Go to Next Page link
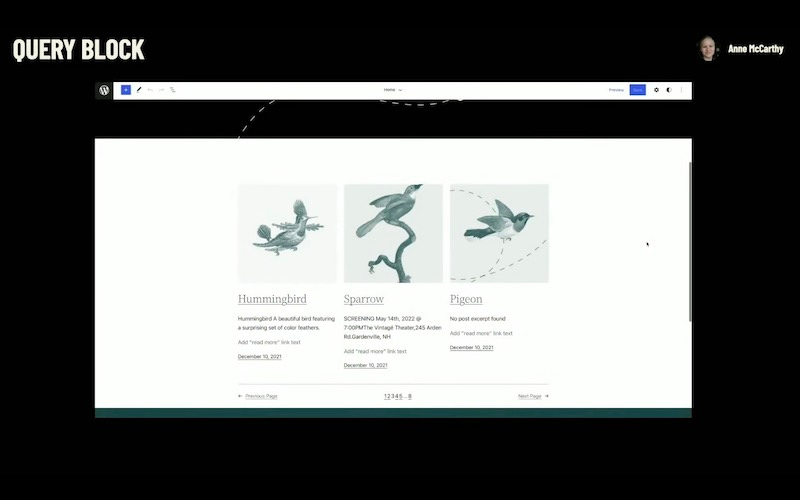 (x=532, y=396)
